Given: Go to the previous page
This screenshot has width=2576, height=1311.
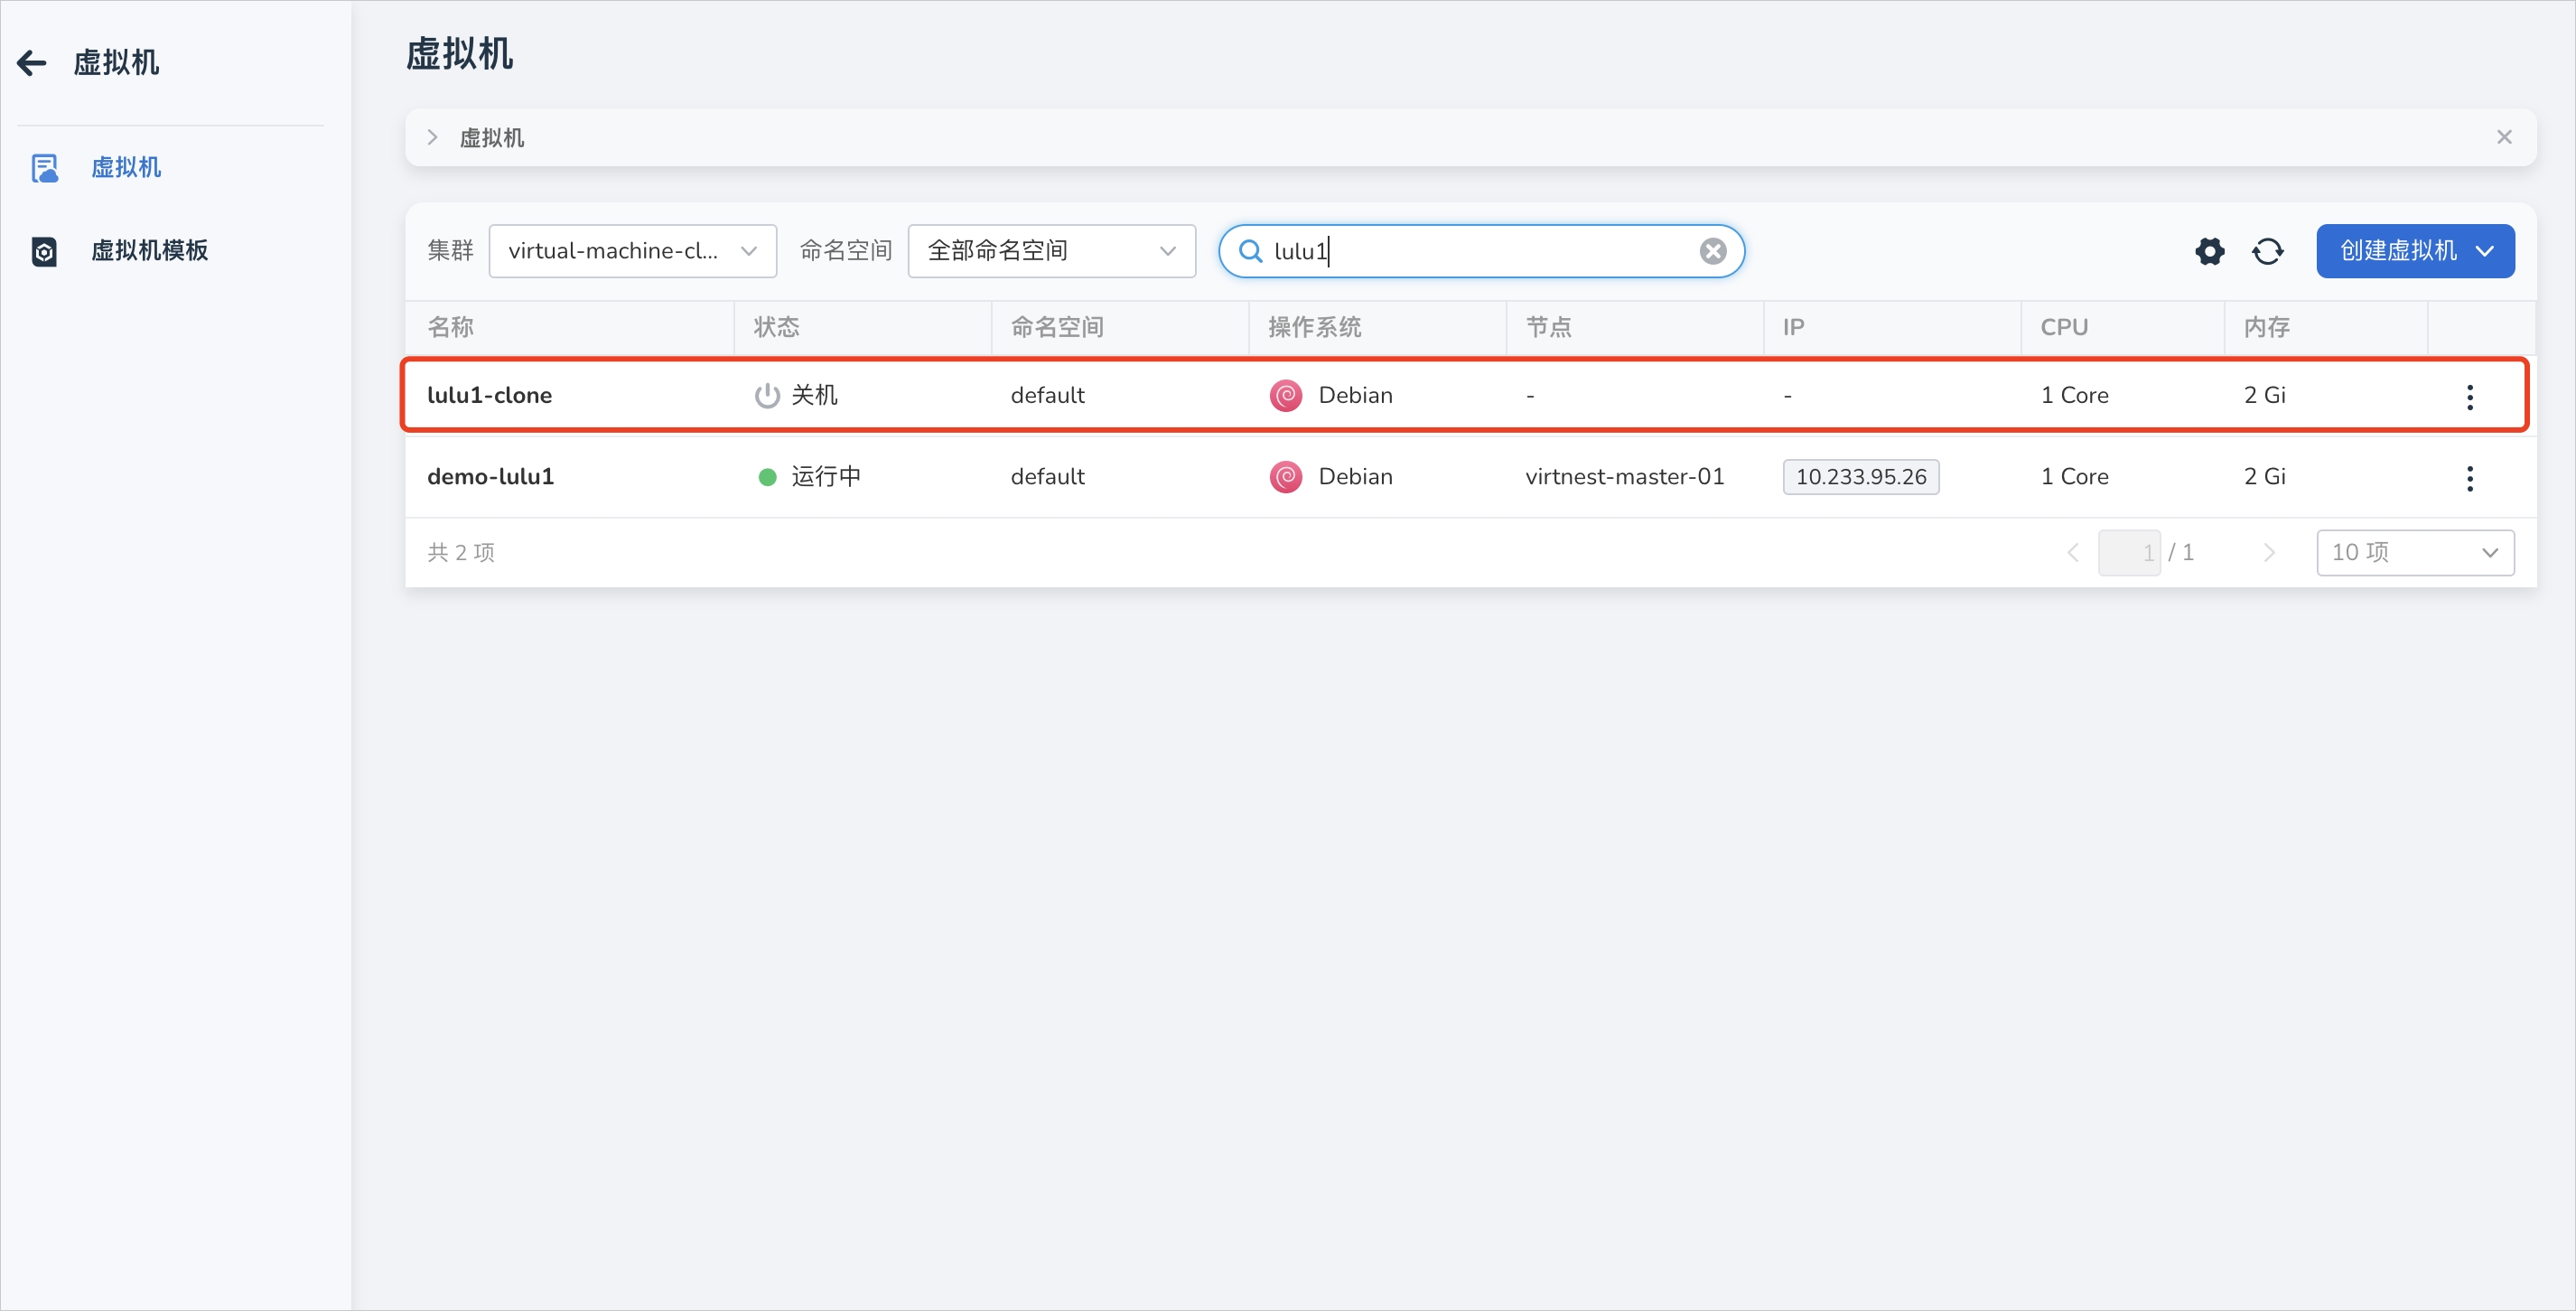Looking at the screenshot, I should point(2073,552).
